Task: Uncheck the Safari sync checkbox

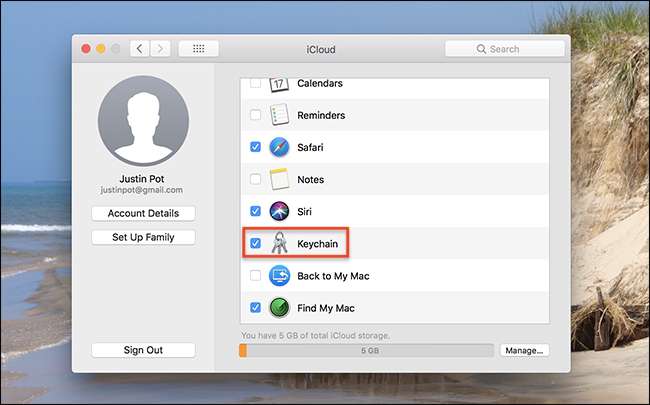Action: coord(255,147)
